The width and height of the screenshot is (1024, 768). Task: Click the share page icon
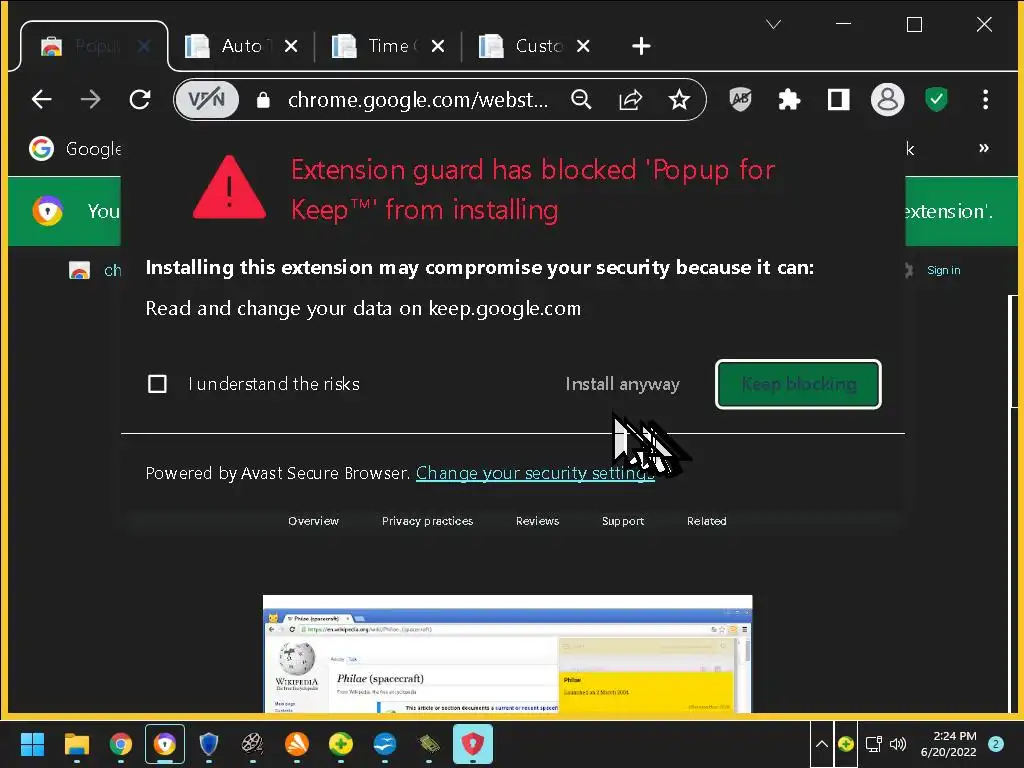(630, 99)
